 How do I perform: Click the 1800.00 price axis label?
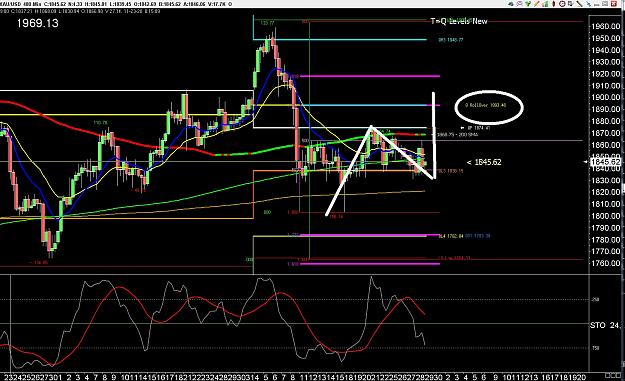605,216
